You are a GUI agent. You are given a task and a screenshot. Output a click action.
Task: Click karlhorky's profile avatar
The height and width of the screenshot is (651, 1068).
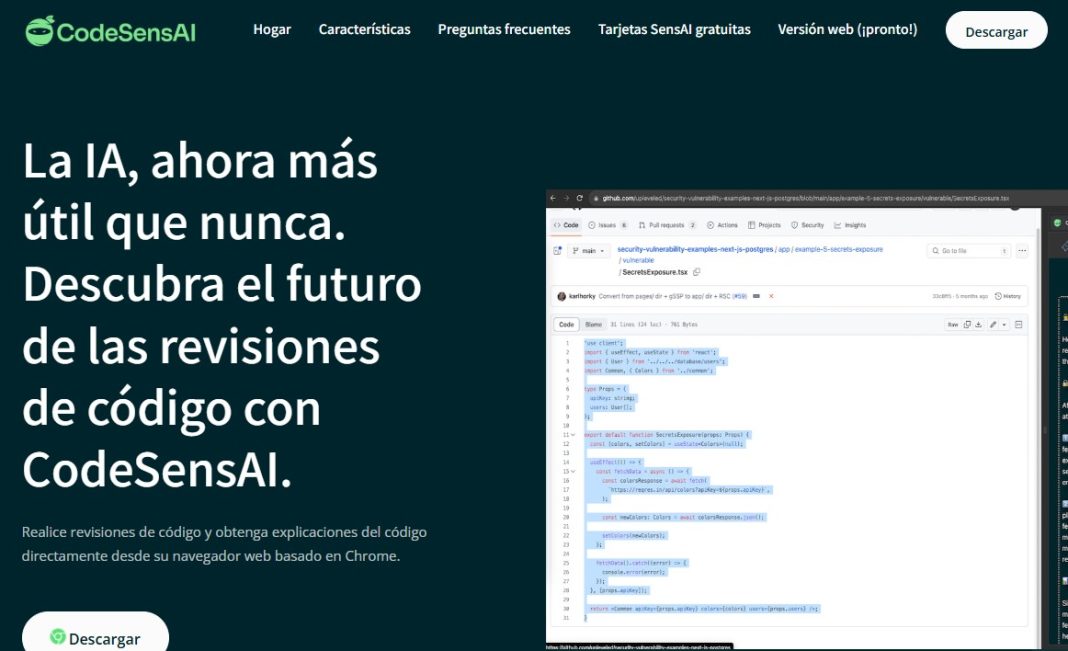click(562, 294)
